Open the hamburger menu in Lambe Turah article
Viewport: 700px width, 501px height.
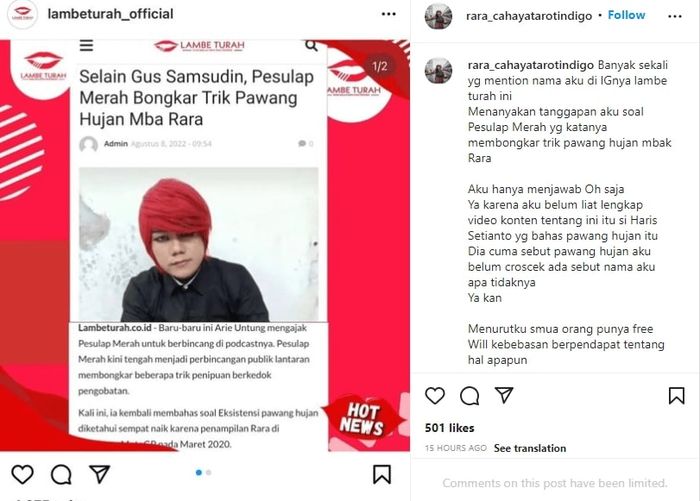[x=87, y=46]
